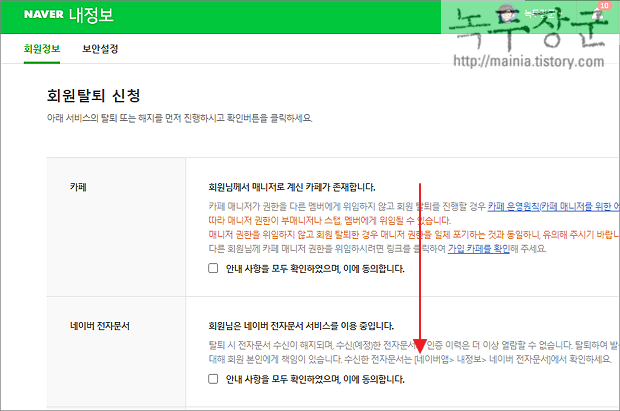This screenshot has width=620, height=411.
Task: Open the 가입 카페를 확인 link
Action: coord(478,248)
